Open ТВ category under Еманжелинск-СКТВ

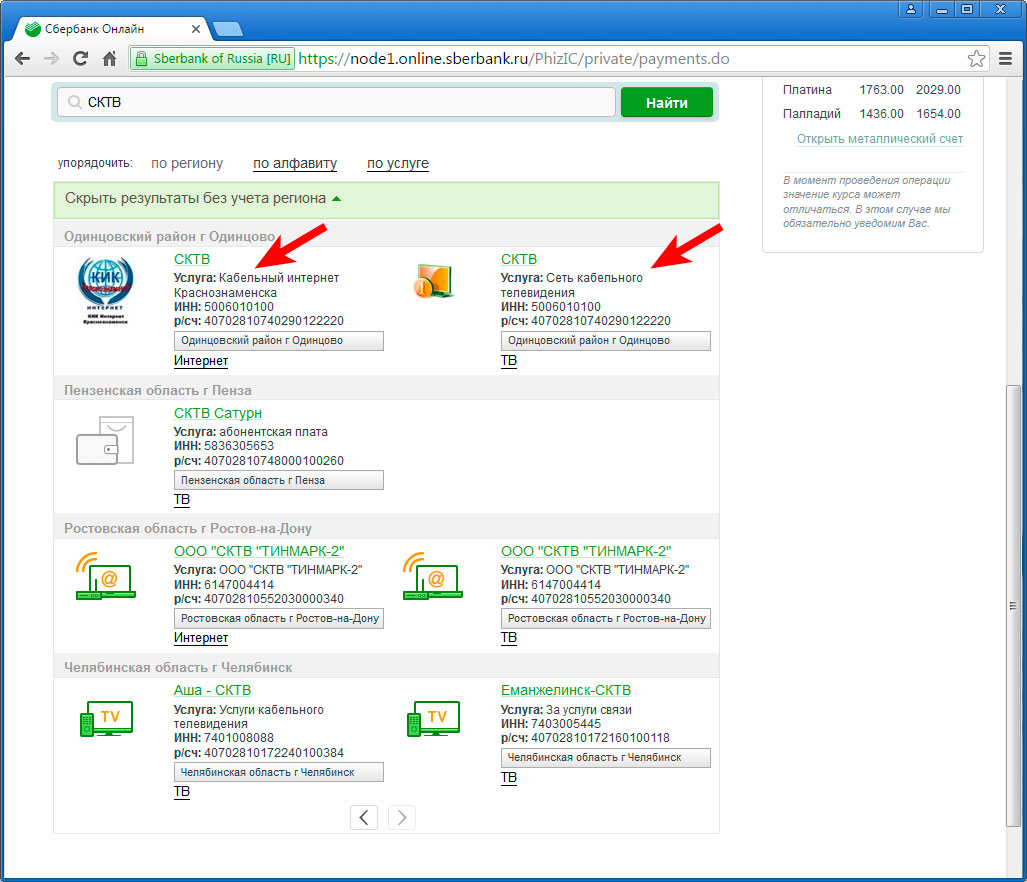point(508,777)
